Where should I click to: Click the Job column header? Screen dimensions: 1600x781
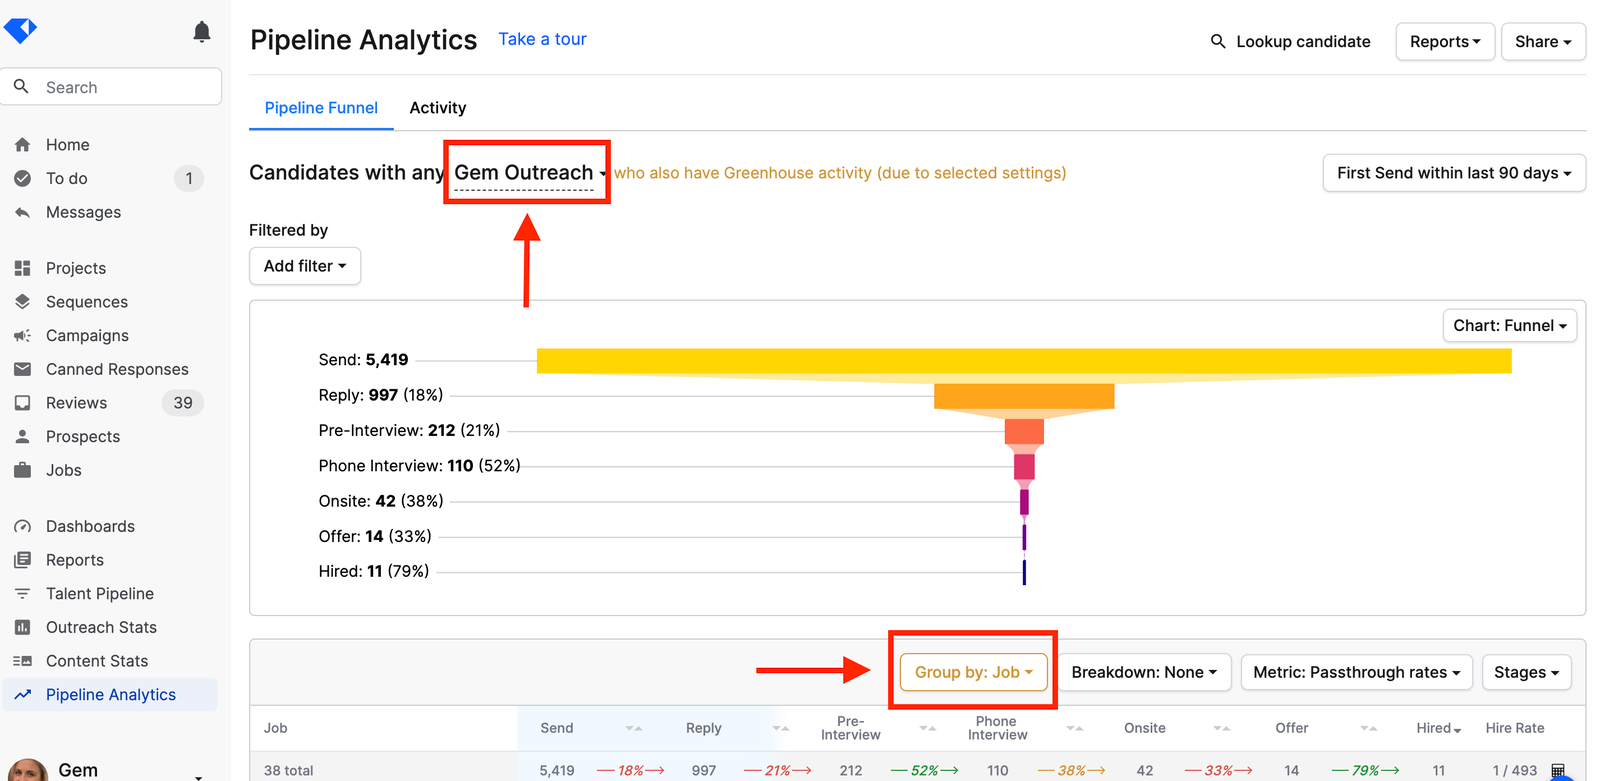point(275,728)
